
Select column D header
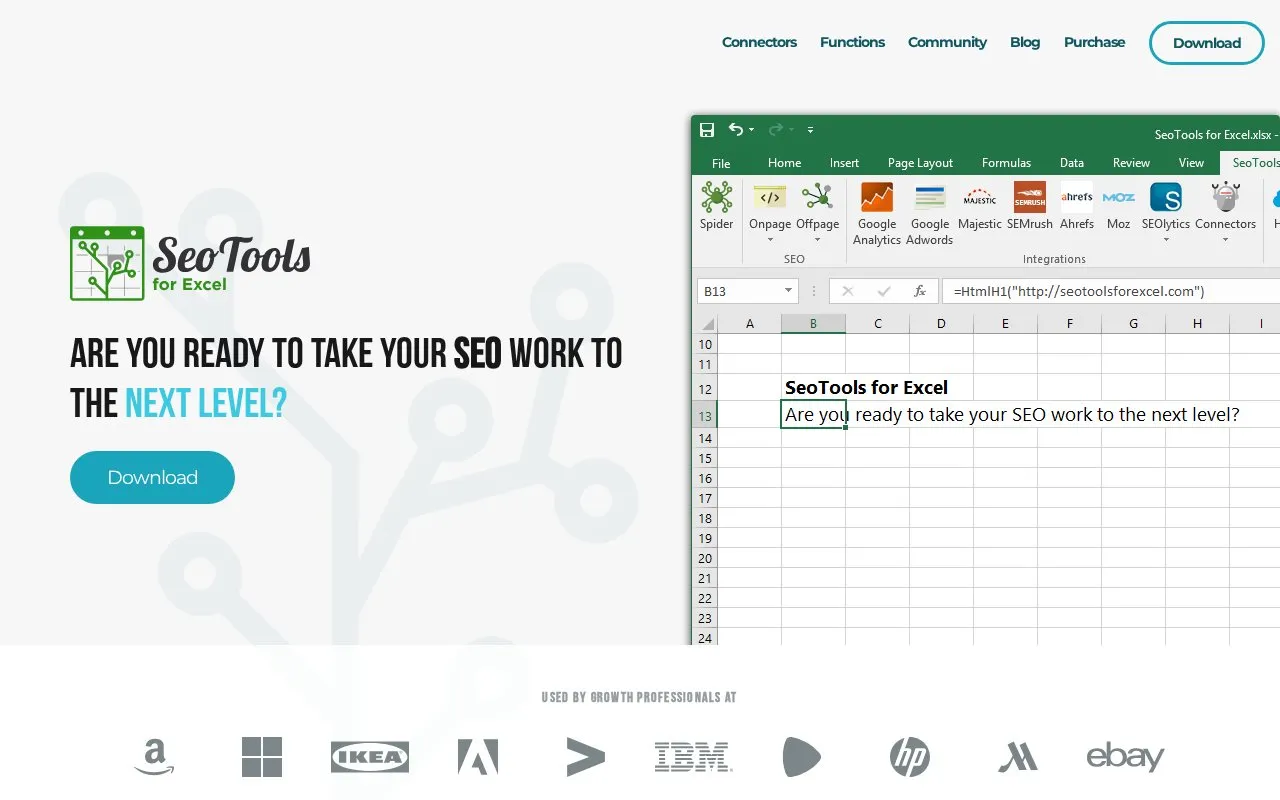point(941,323)
